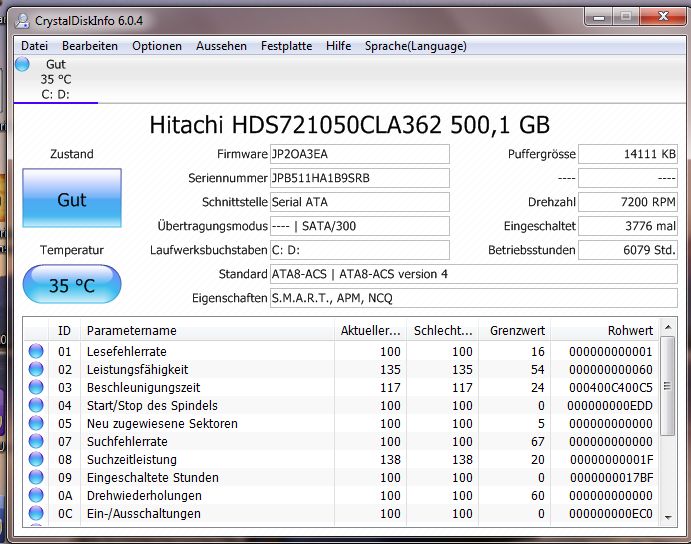Click the Zustand label
Screen dimensions: 691x544
(72, 154)
